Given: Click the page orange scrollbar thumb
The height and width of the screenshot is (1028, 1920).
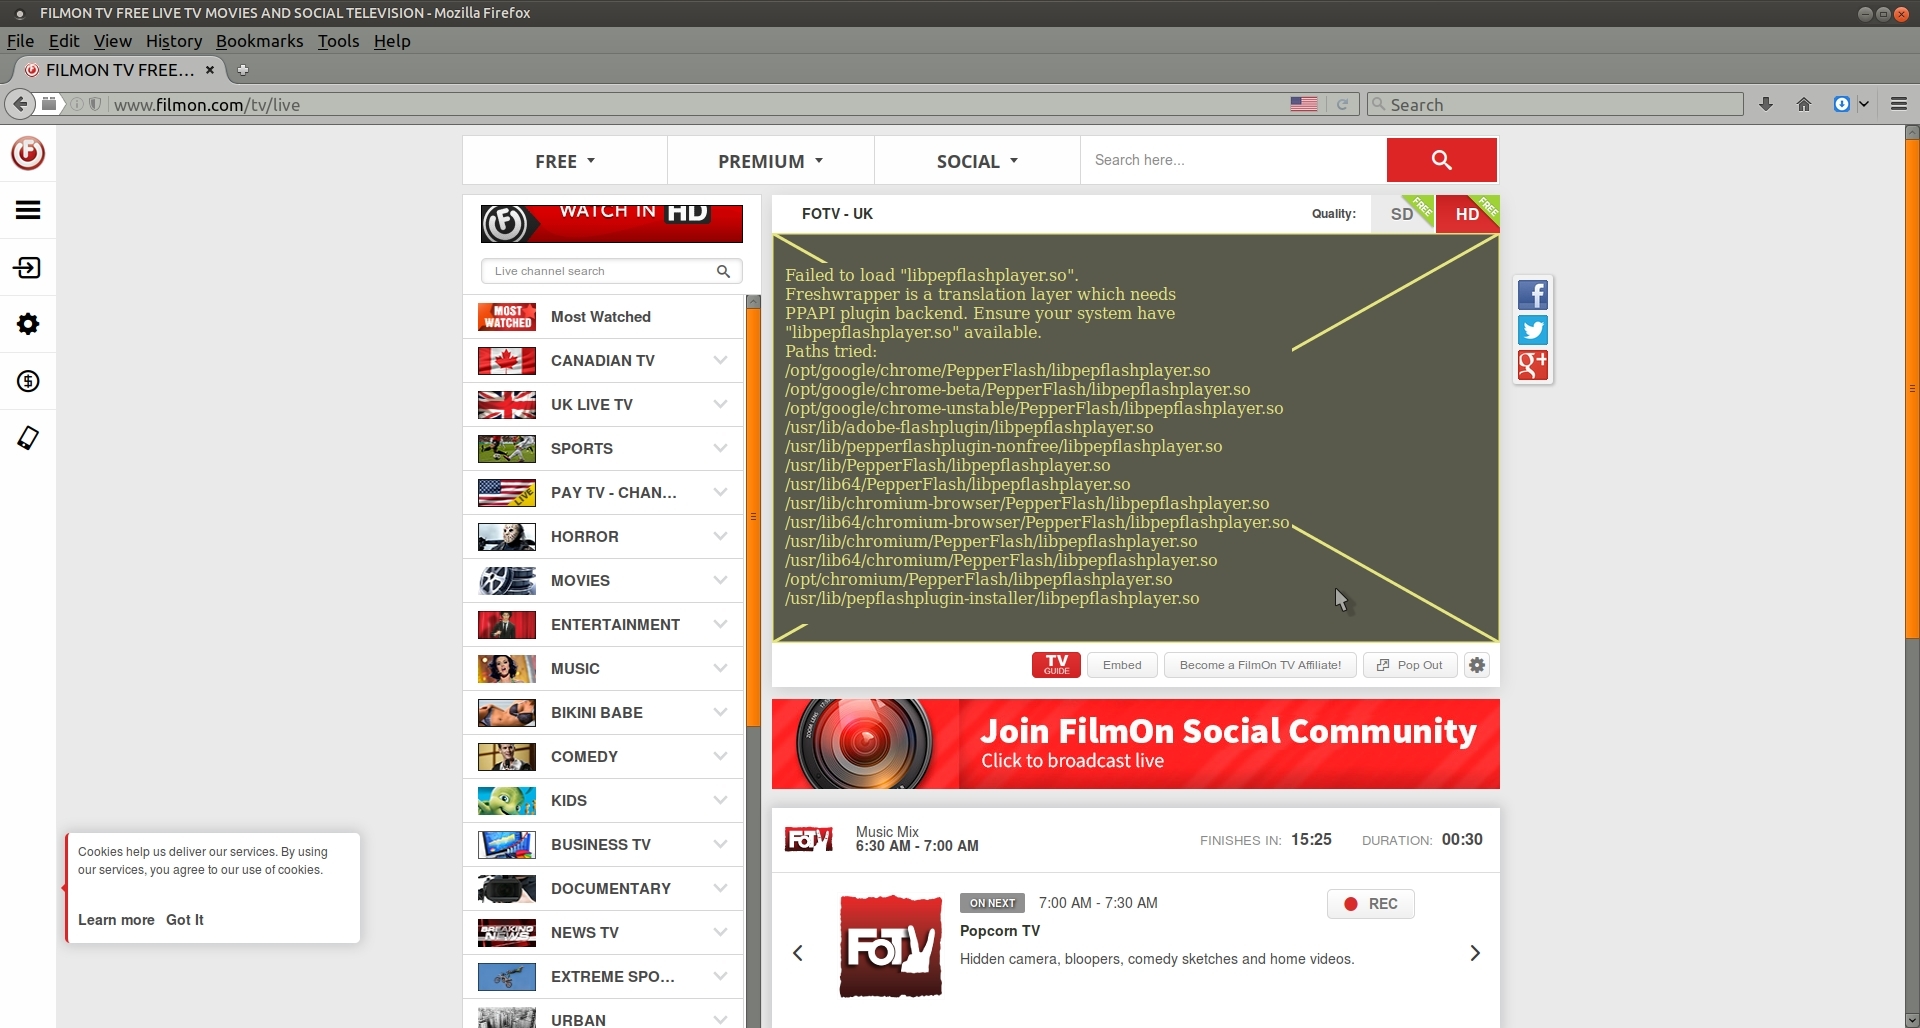Looking at the screenshot, I should 1912,387.
